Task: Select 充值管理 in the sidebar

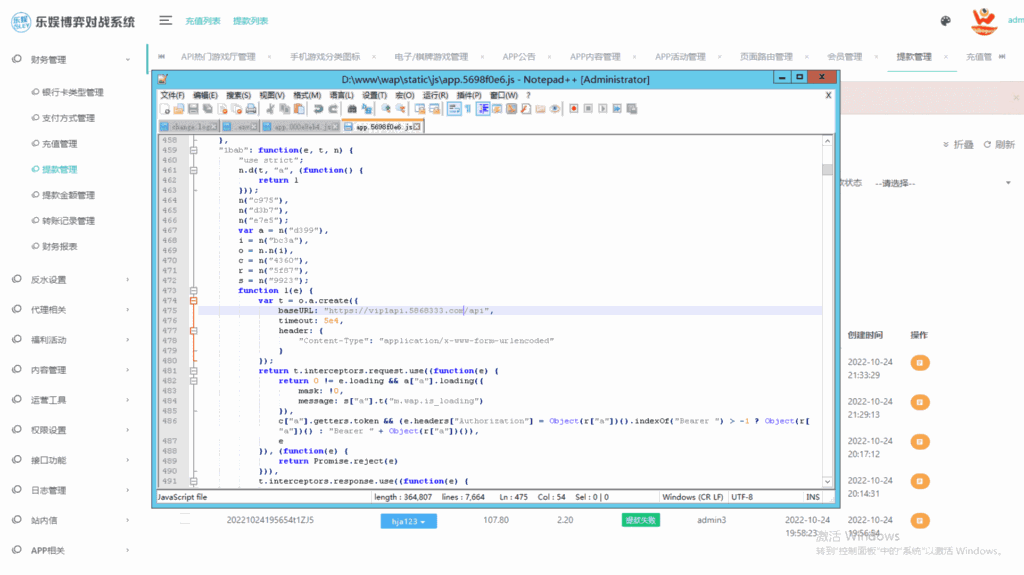Action: [59, 144]
